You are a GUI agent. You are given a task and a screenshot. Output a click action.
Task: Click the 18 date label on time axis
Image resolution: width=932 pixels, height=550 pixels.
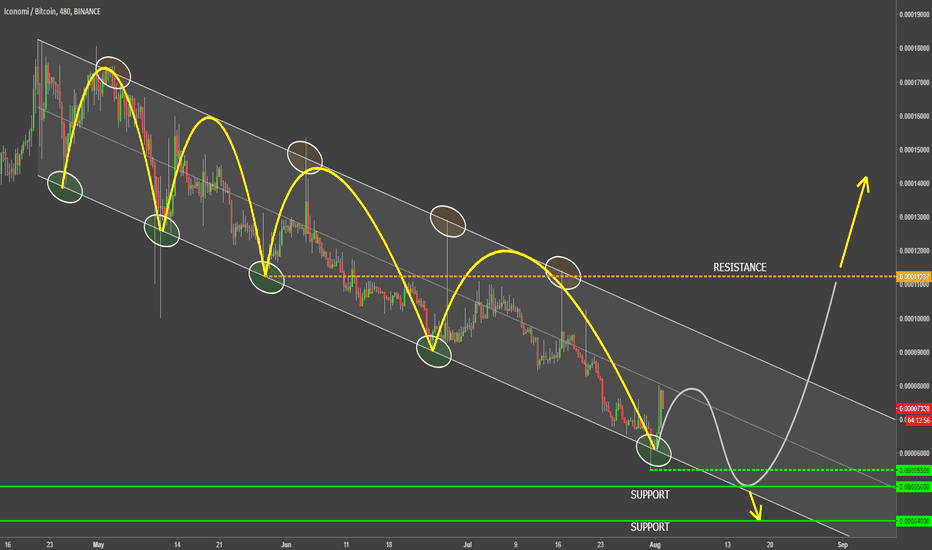[389, 545]
